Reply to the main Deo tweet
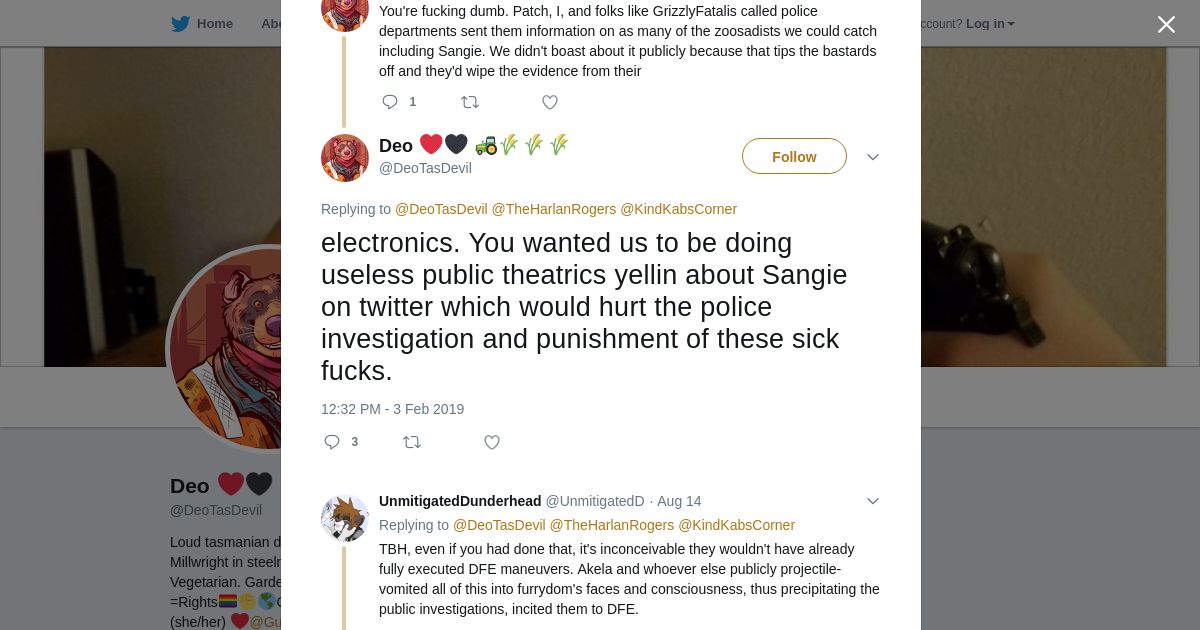This screenshot has height=630, width=1200. [332, 442]
